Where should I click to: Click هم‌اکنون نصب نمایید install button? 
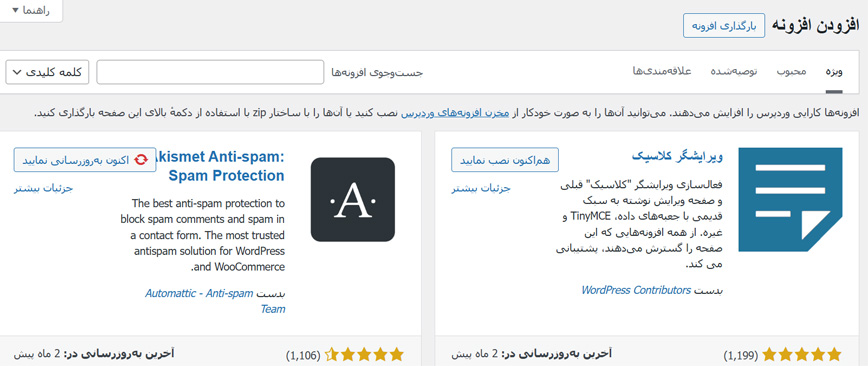pos(505,160)
